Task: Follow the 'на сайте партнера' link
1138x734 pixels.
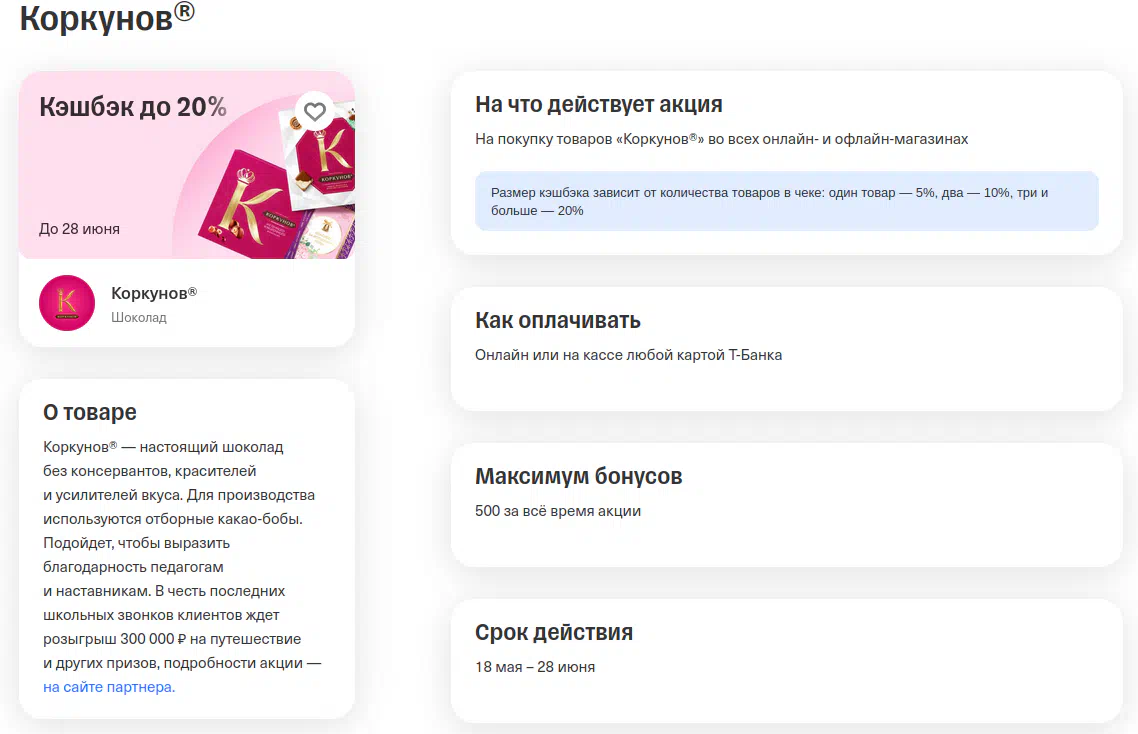Action: (x=108, y=687)
